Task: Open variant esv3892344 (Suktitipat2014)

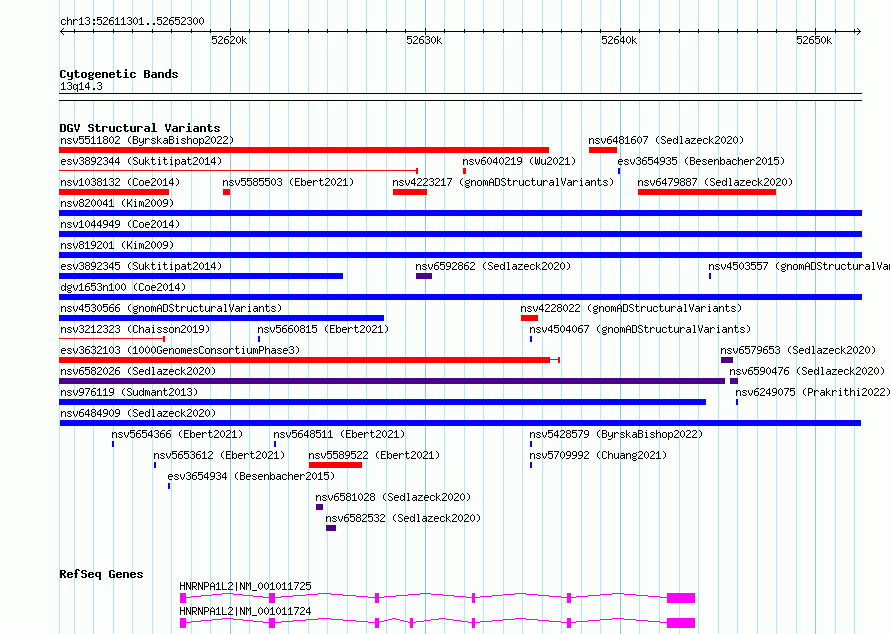Action: click(x=141, y=161)
